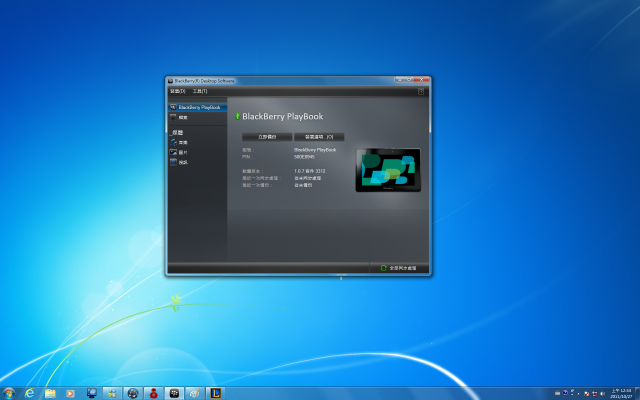Click the globe application icon on taskbar
This screenshot has width=640, height=400.
coord(133,393)
